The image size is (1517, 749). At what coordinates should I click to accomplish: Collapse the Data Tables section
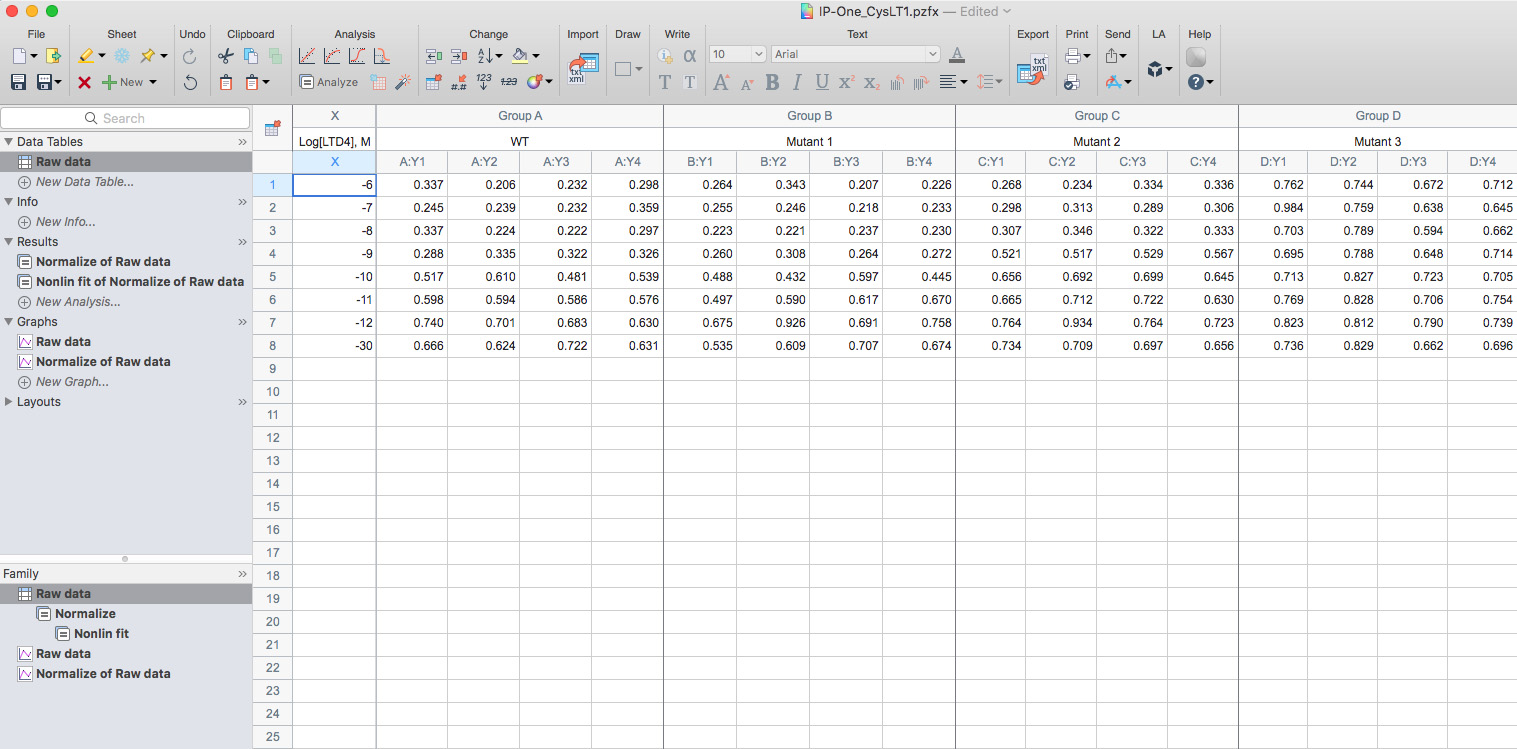tap(8, 142)
